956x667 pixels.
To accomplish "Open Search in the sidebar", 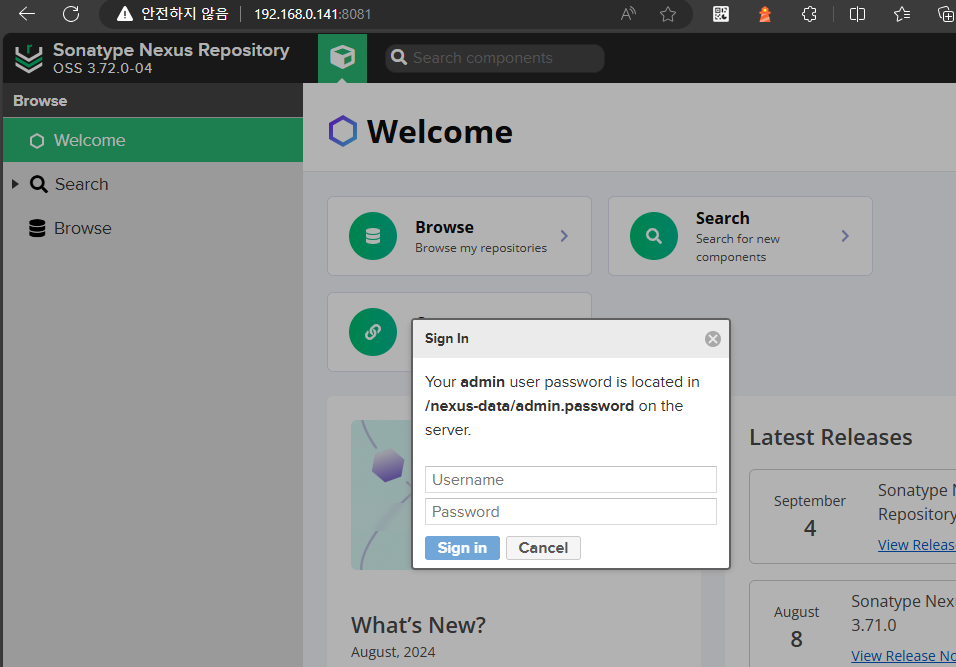I will [82, 184].
